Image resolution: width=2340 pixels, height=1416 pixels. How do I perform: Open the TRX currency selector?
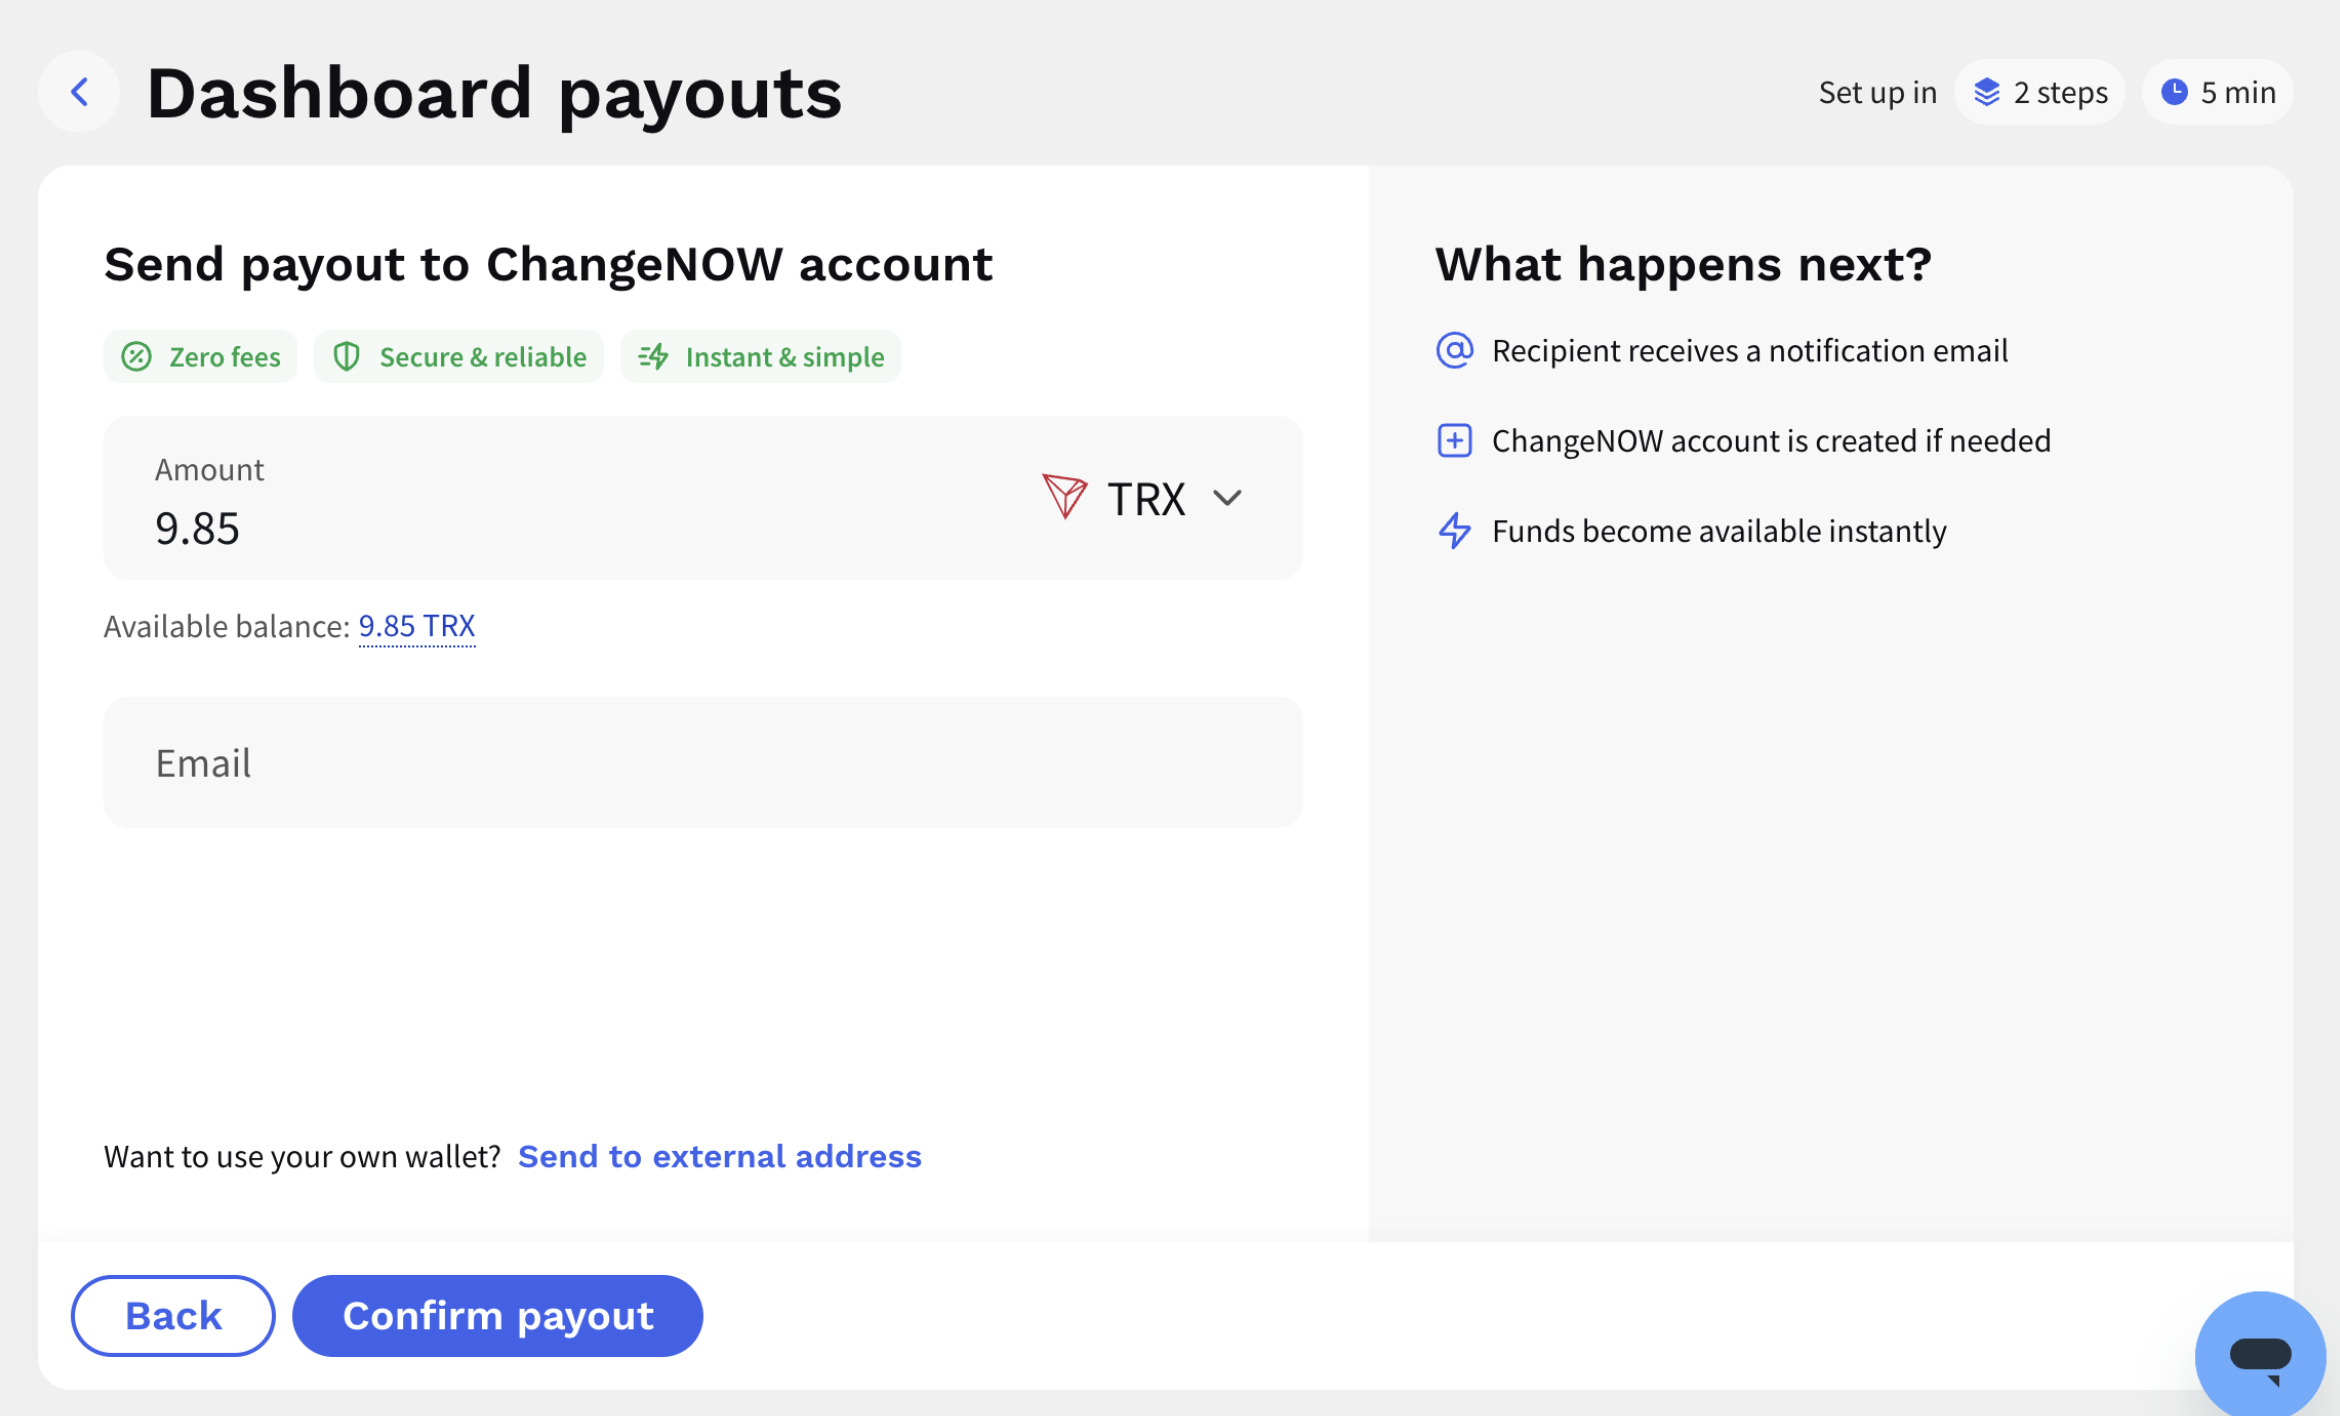tap(1141, 497)
